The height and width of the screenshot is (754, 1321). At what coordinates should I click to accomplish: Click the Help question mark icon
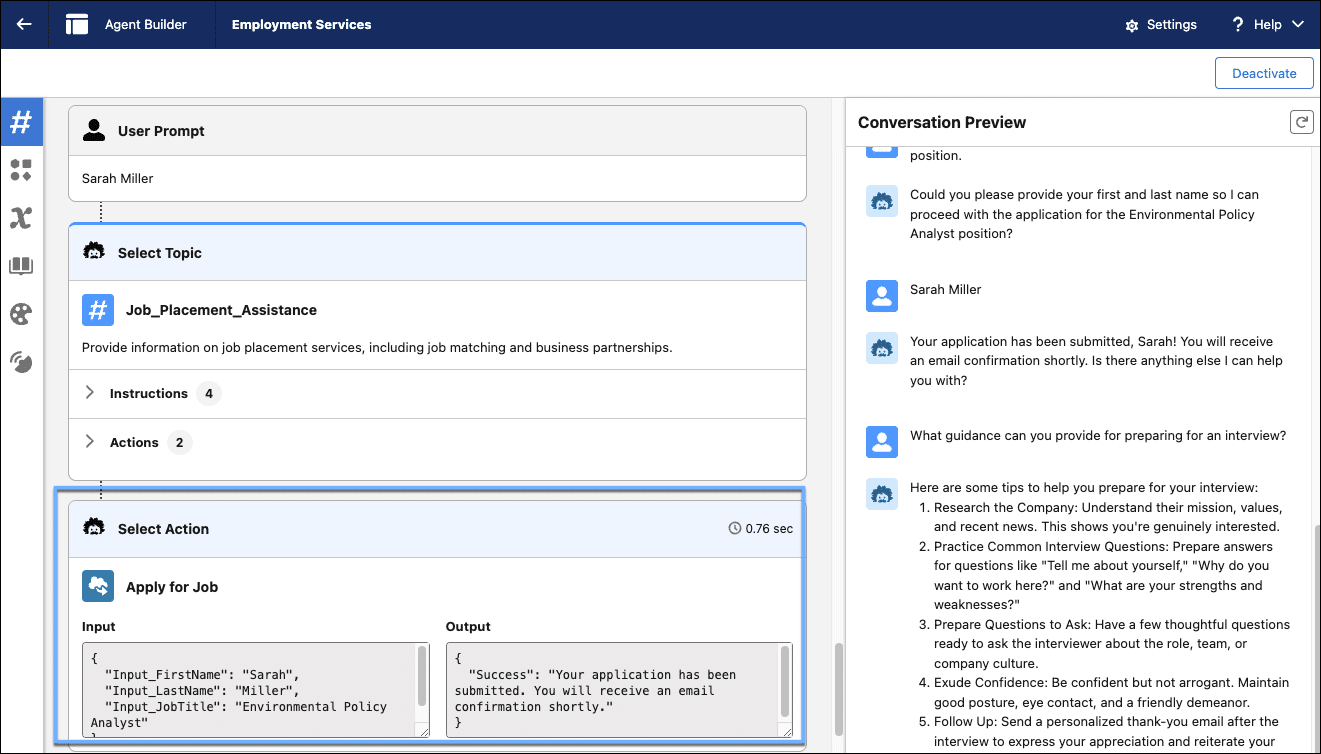click(x=1238, y=24)
